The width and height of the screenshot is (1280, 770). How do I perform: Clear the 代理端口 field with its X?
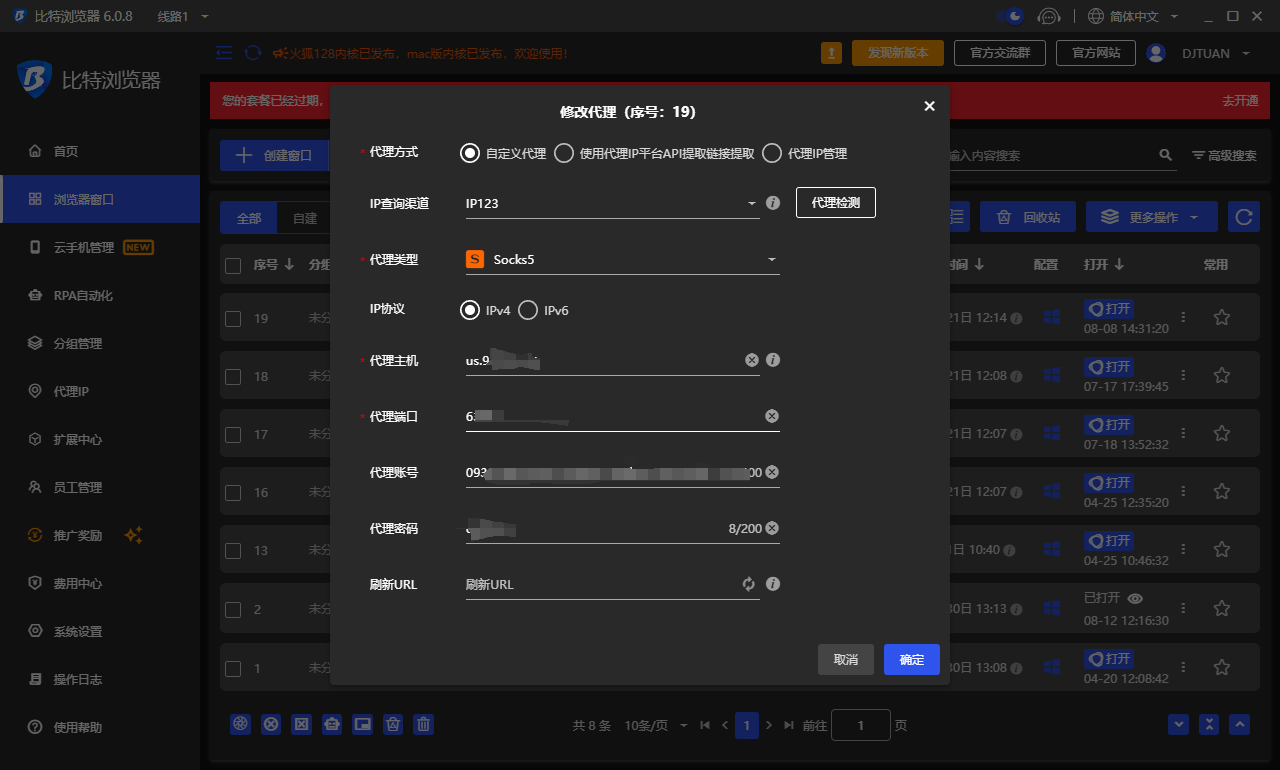click(772, 416)
